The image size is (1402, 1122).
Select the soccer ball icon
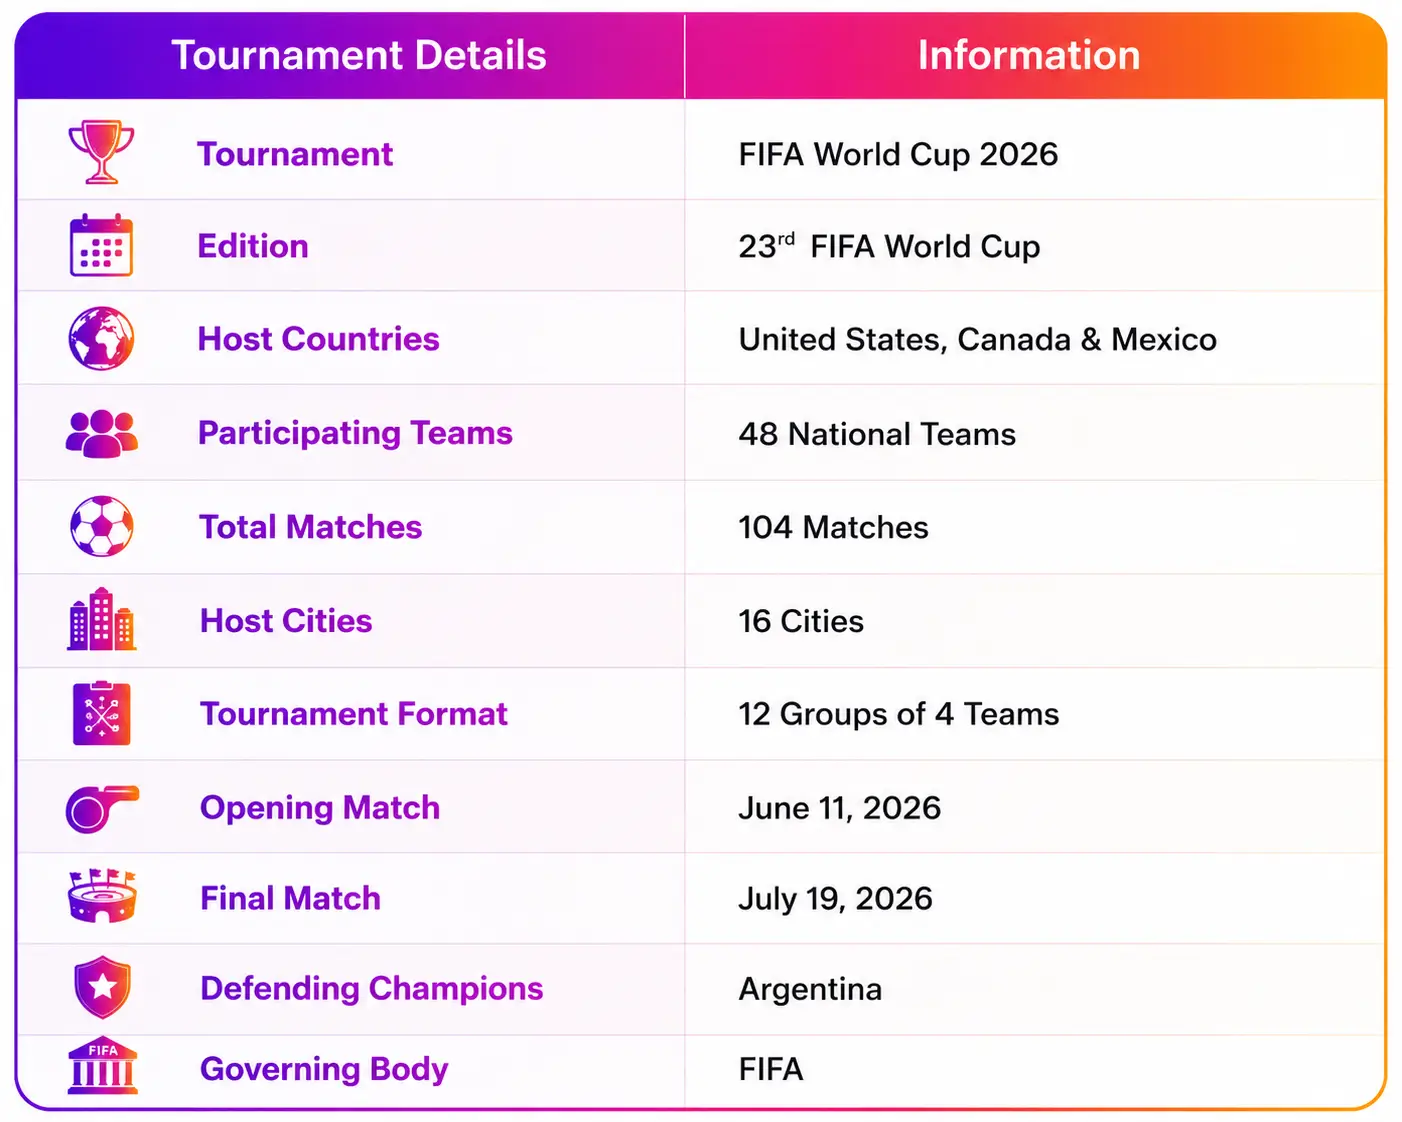click(x=101, y=526)
